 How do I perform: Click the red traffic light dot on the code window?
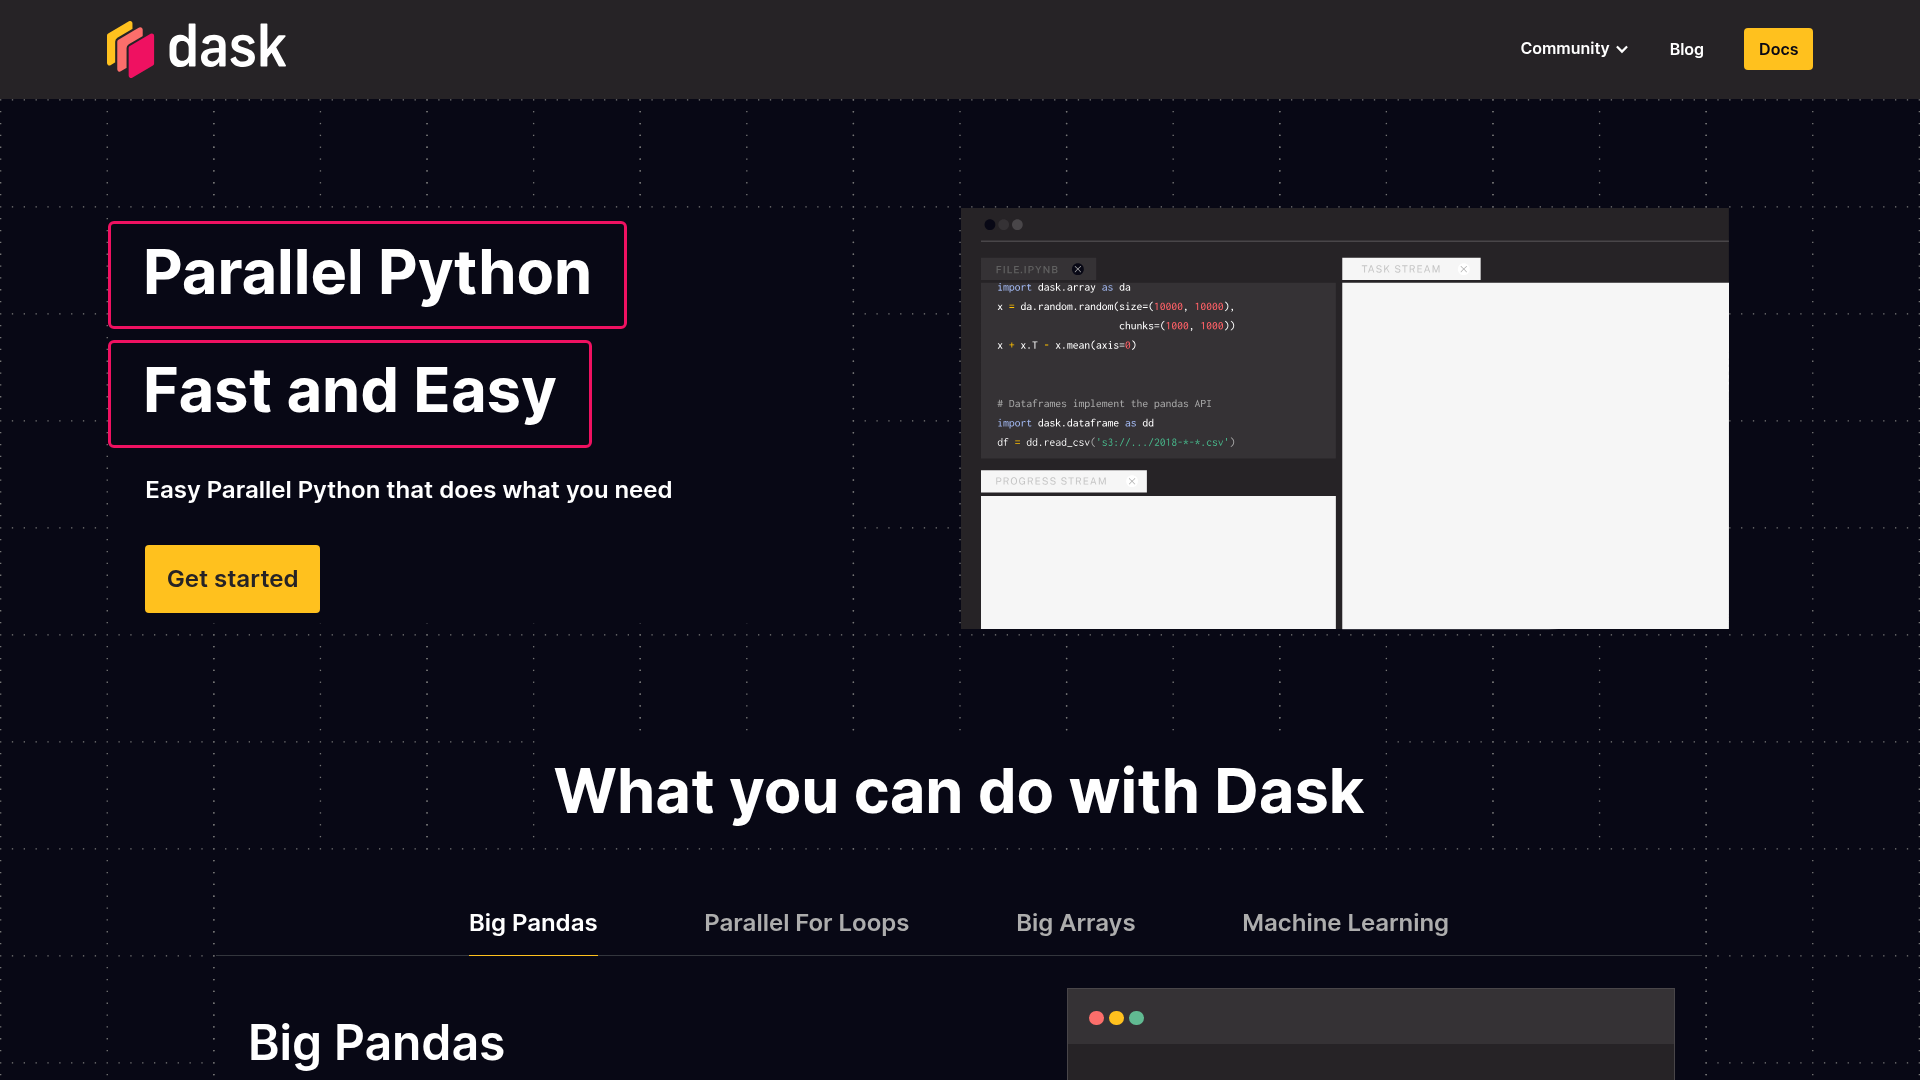[x=1097, y=1017]
